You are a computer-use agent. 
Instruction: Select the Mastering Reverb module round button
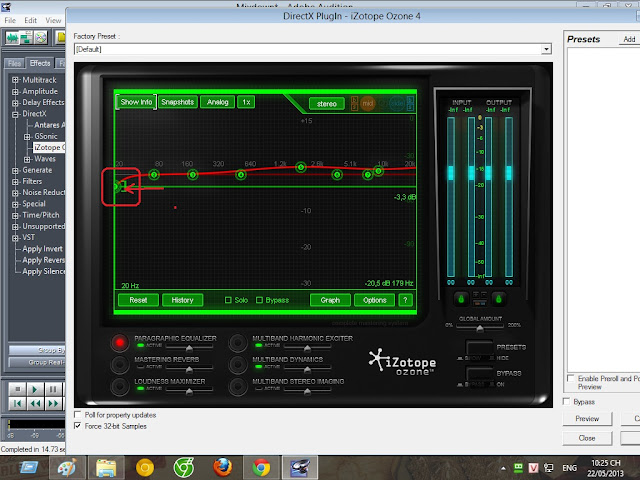pos(120,364)
